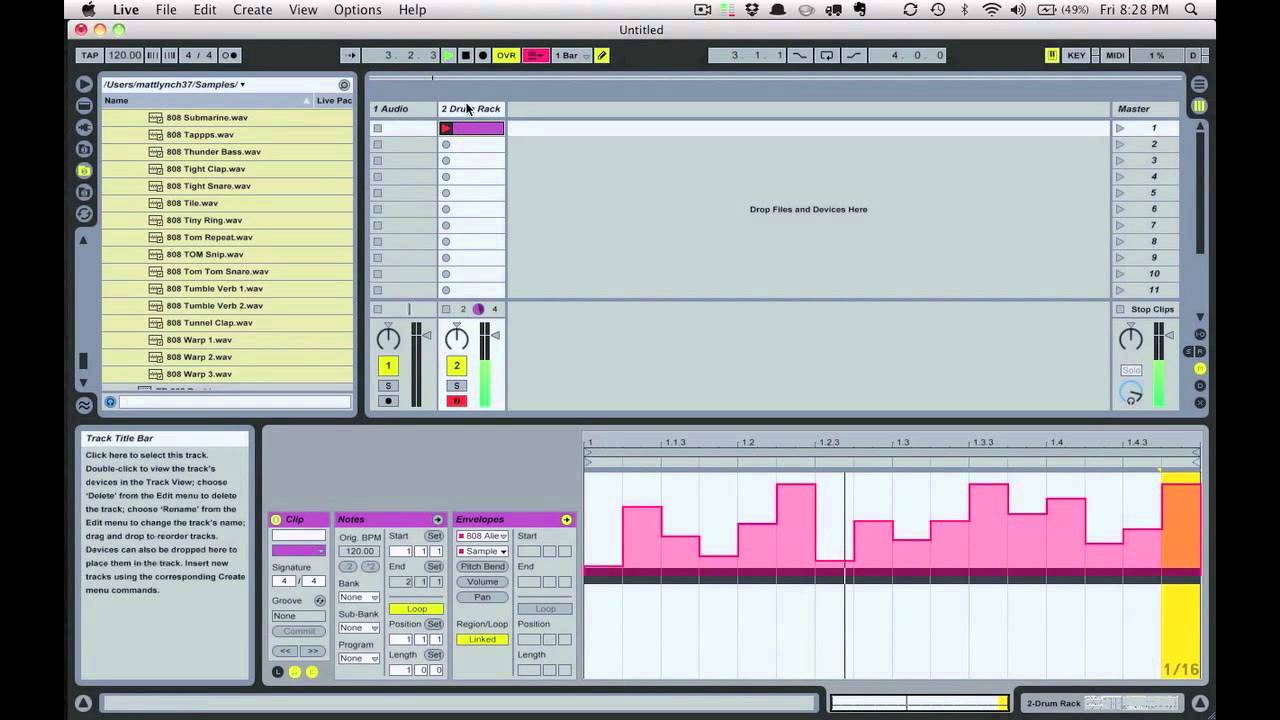1280x720 pixels.
Task: Toggle the Follow arrow button
Action: [350, 55]
